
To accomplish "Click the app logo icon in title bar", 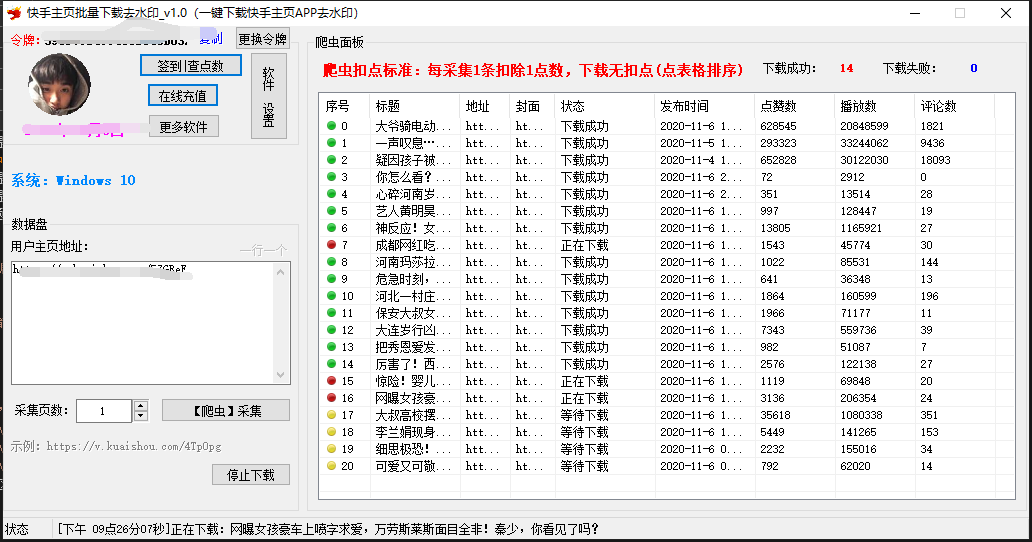I will (x=14, y=13).
